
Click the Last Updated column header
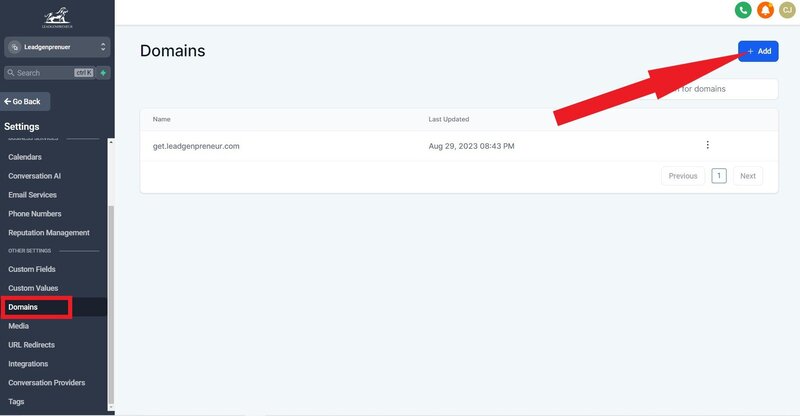(x=449, y=119)
